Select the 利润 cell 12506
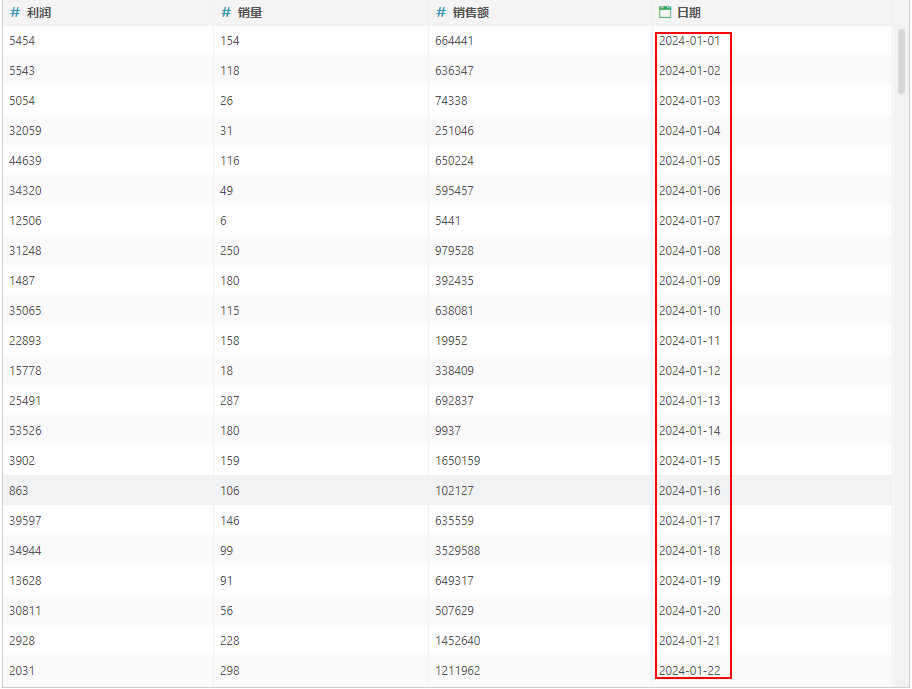Image resolution: width=912 pixels, height=689 pixels. click(26, 221)
